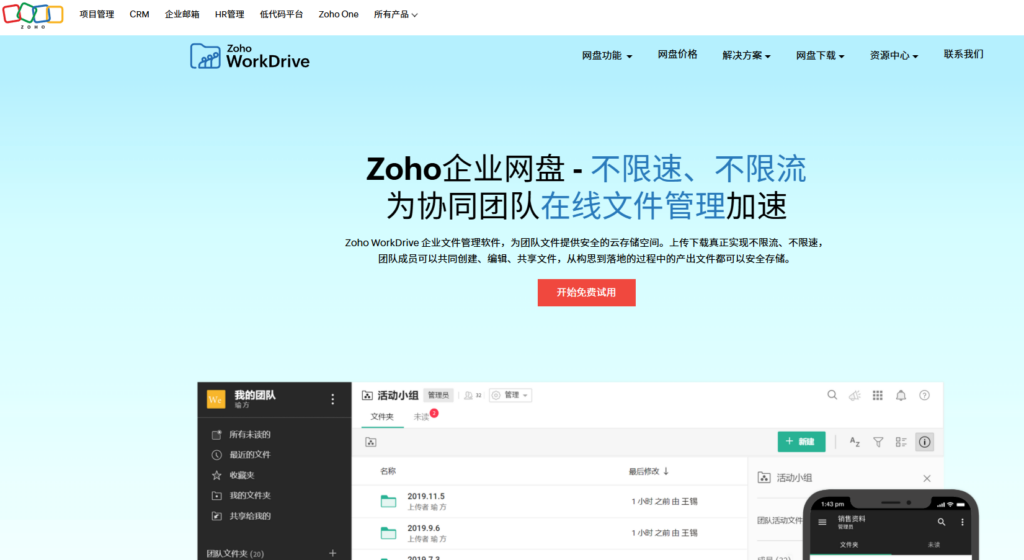Click the help question mark icon
The image size is (1024, 560).
click(924, 395)
